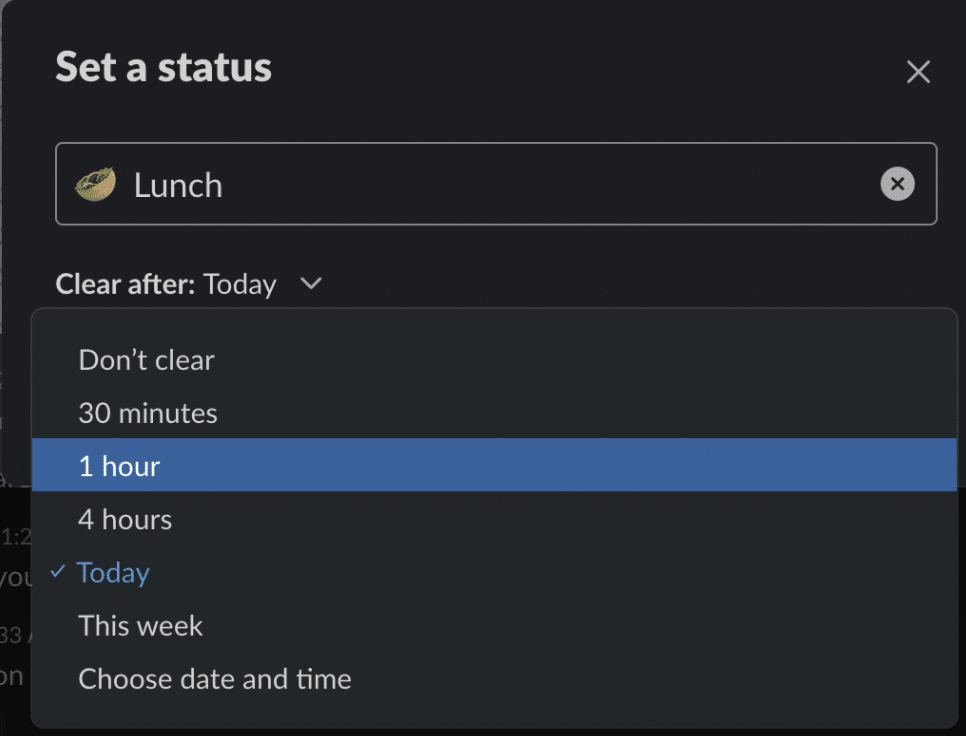The width and height of the screenshot is (966, 736).
Task: Select the 30 minutes option
Action: (x=494, y=413)
